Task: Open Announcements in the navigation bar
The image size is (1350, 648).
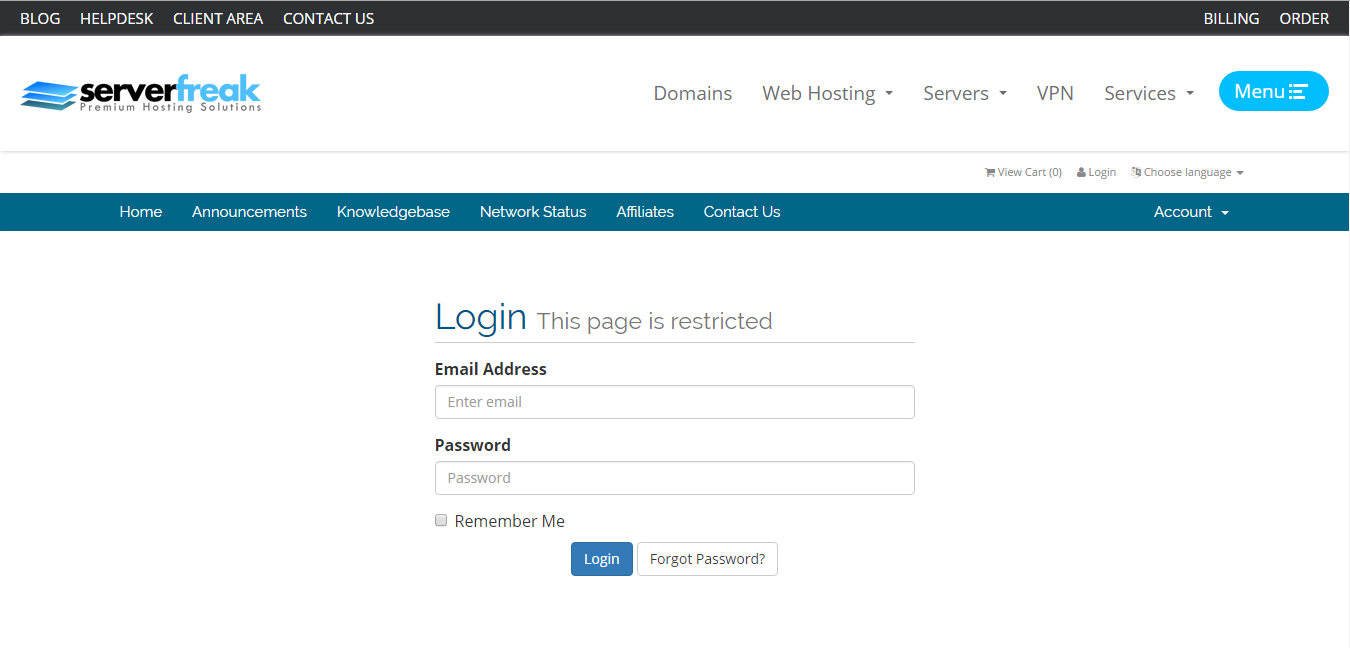Action: pos(249,212)
